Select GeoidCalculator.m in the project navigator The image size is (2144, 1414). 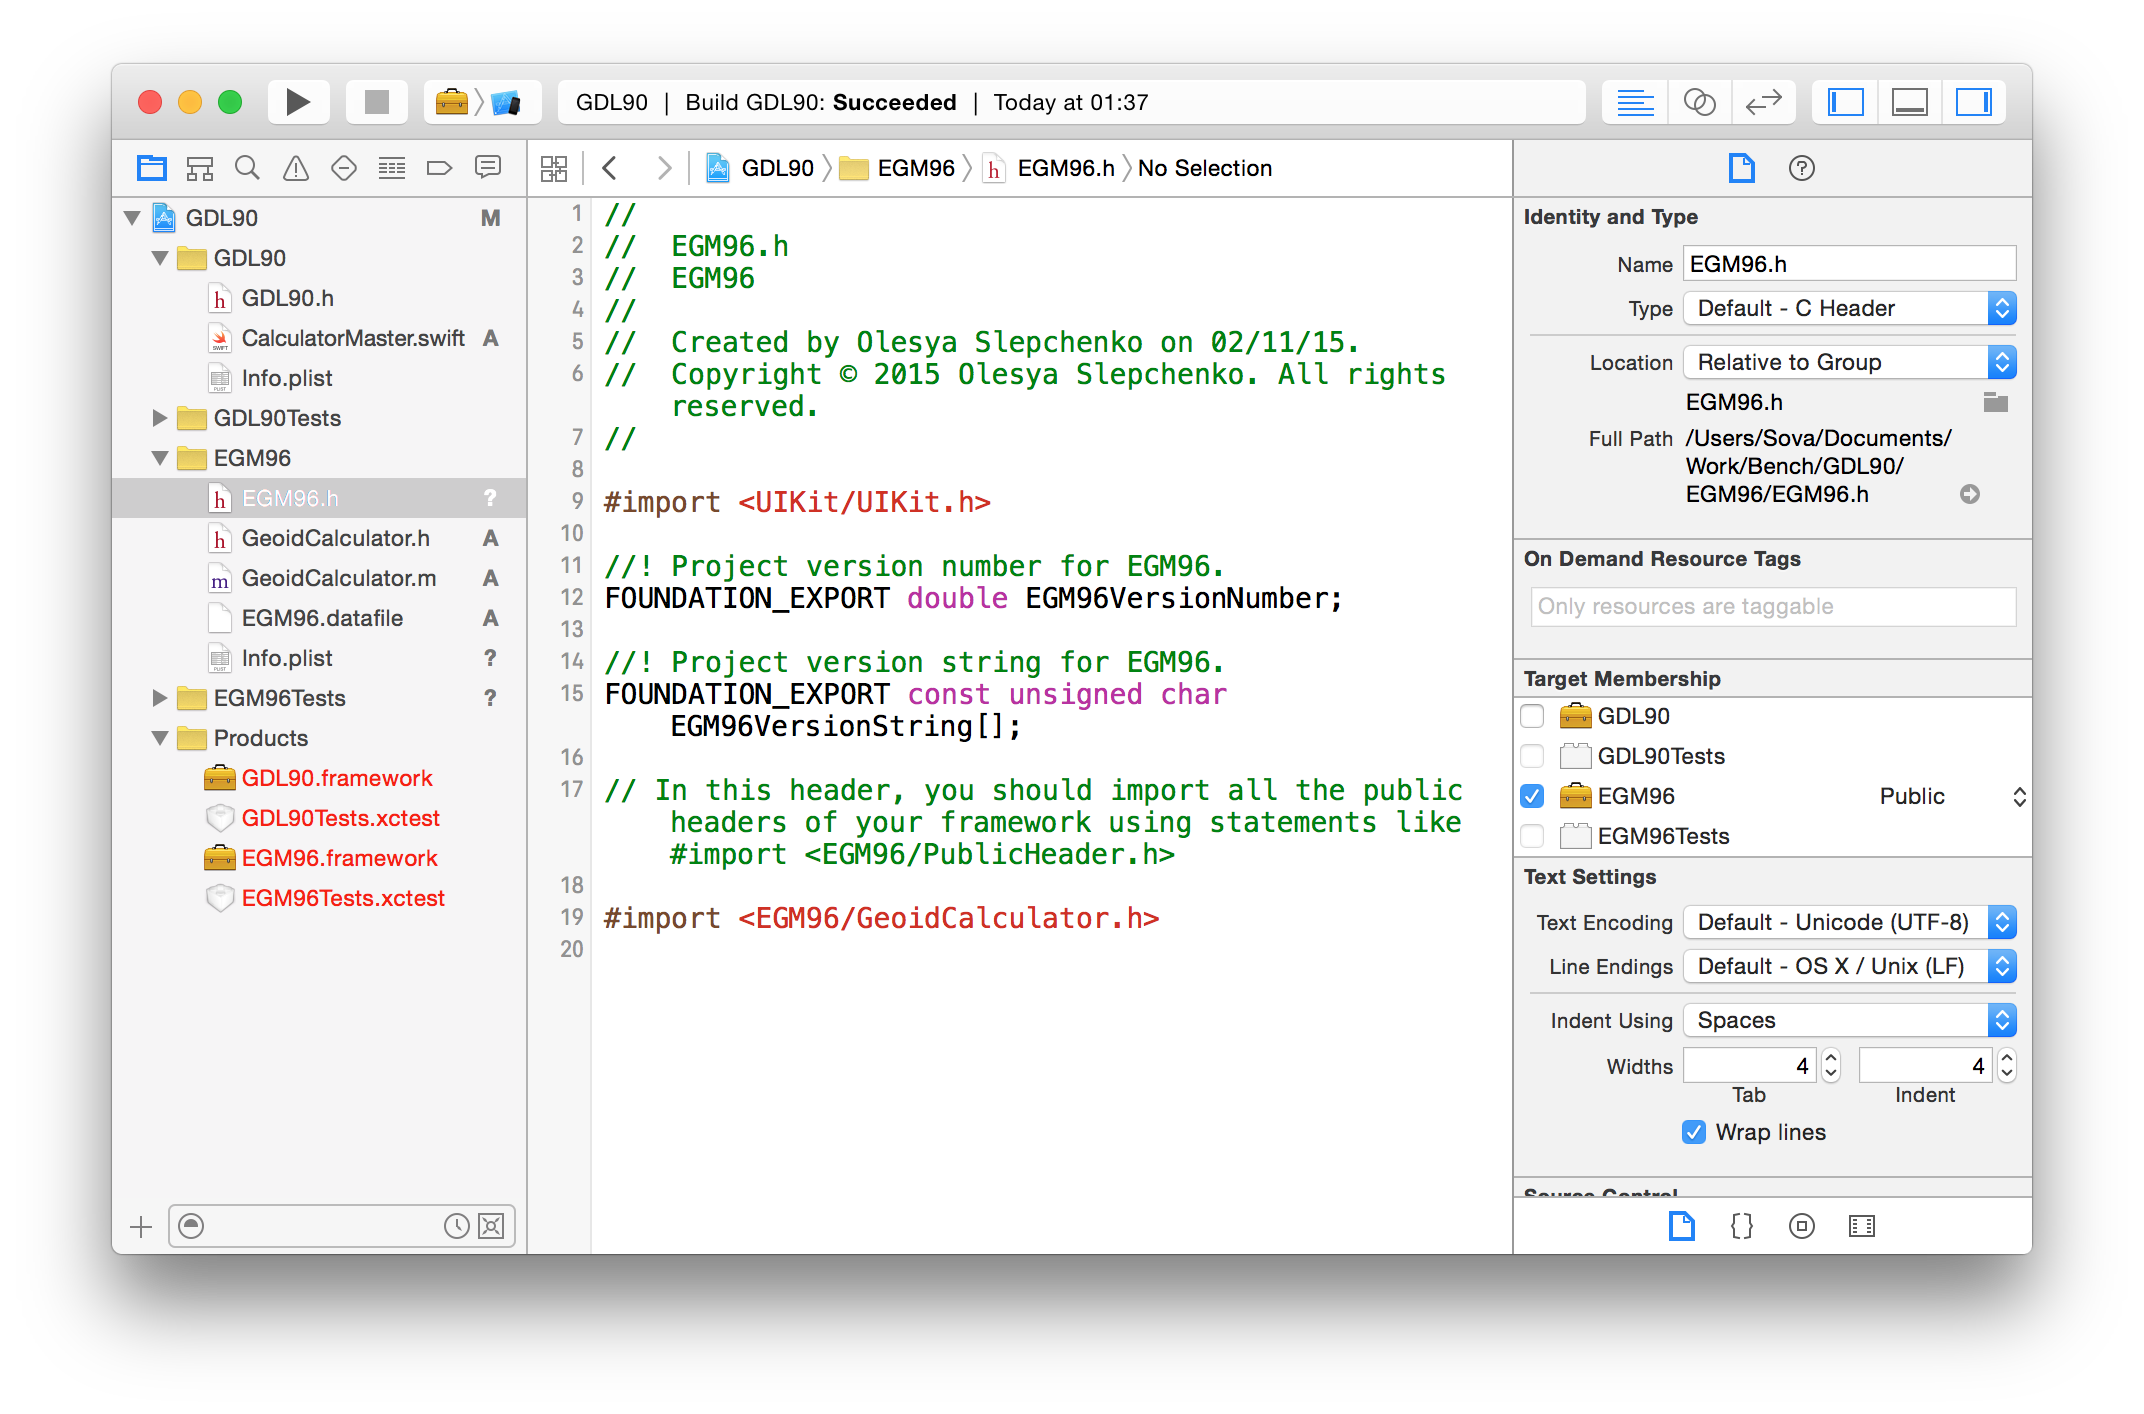(338, 578)
